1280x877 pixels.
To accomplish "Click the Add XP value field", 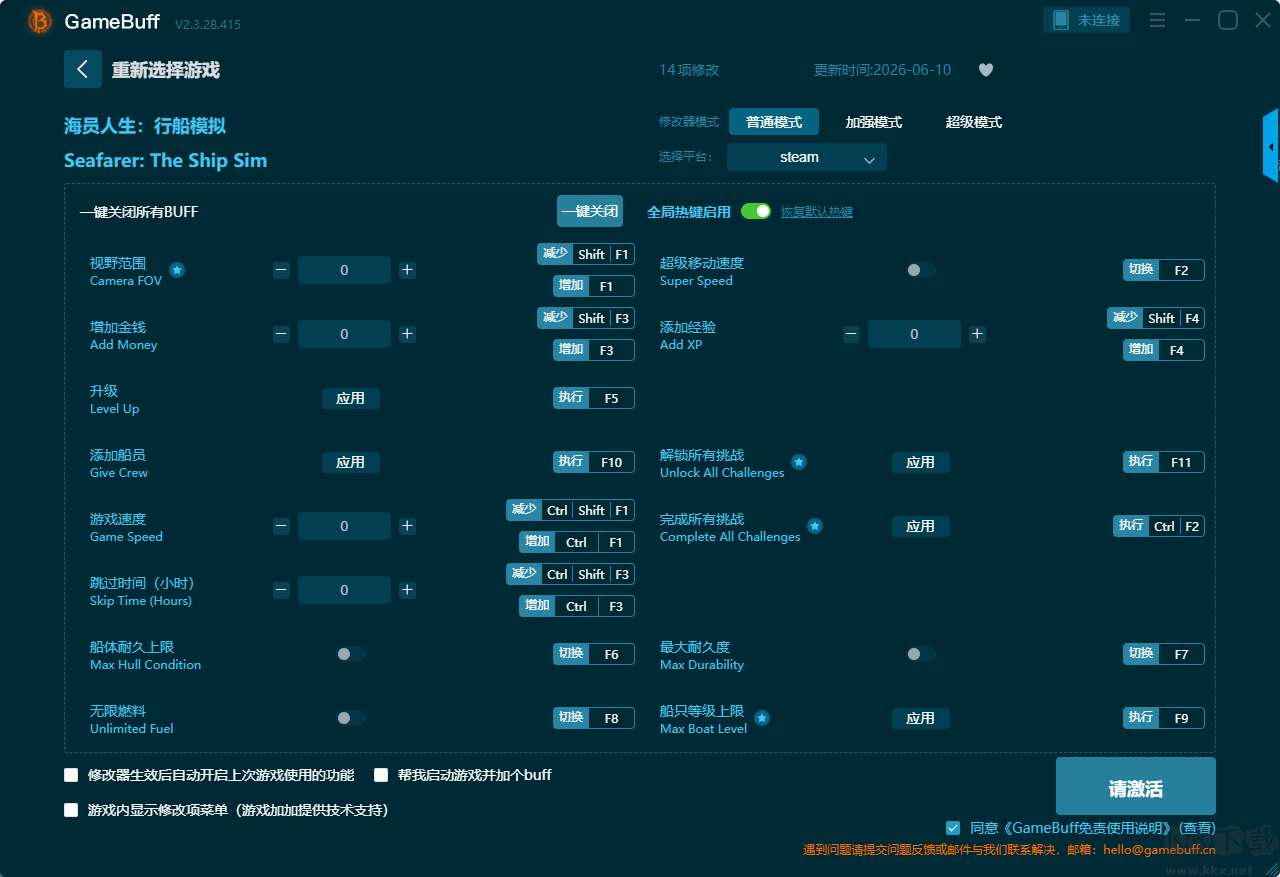I will click(x=914, y=334).
